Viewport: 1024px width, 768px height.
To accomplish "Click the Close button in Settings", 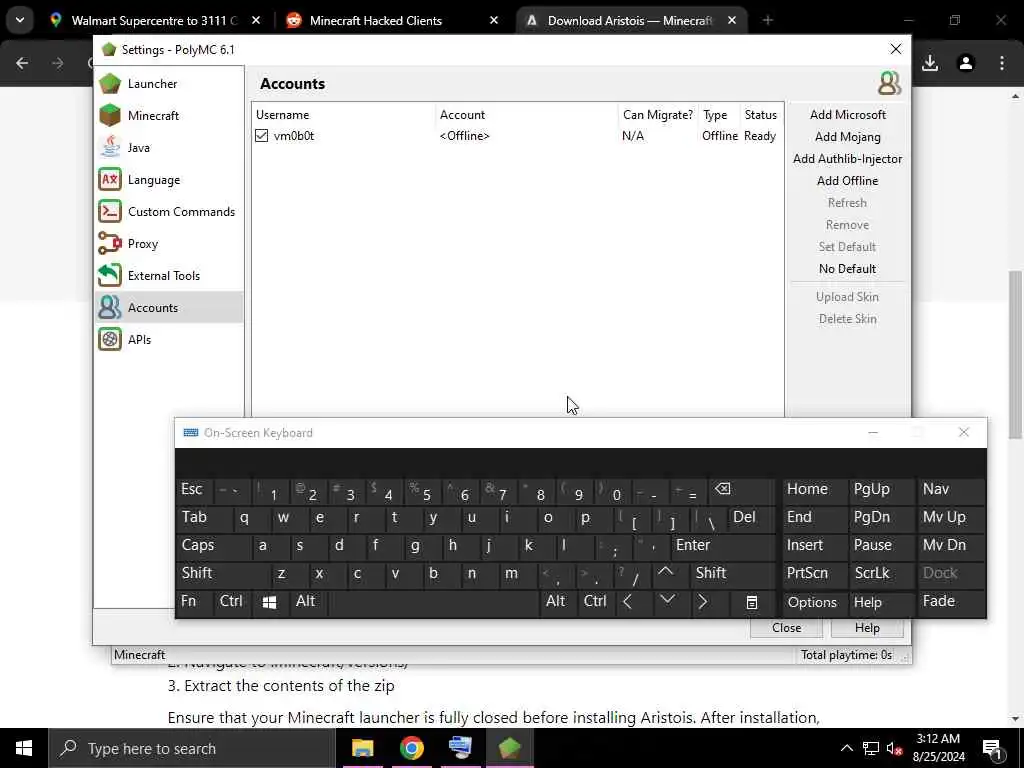I will coord(786,628).
